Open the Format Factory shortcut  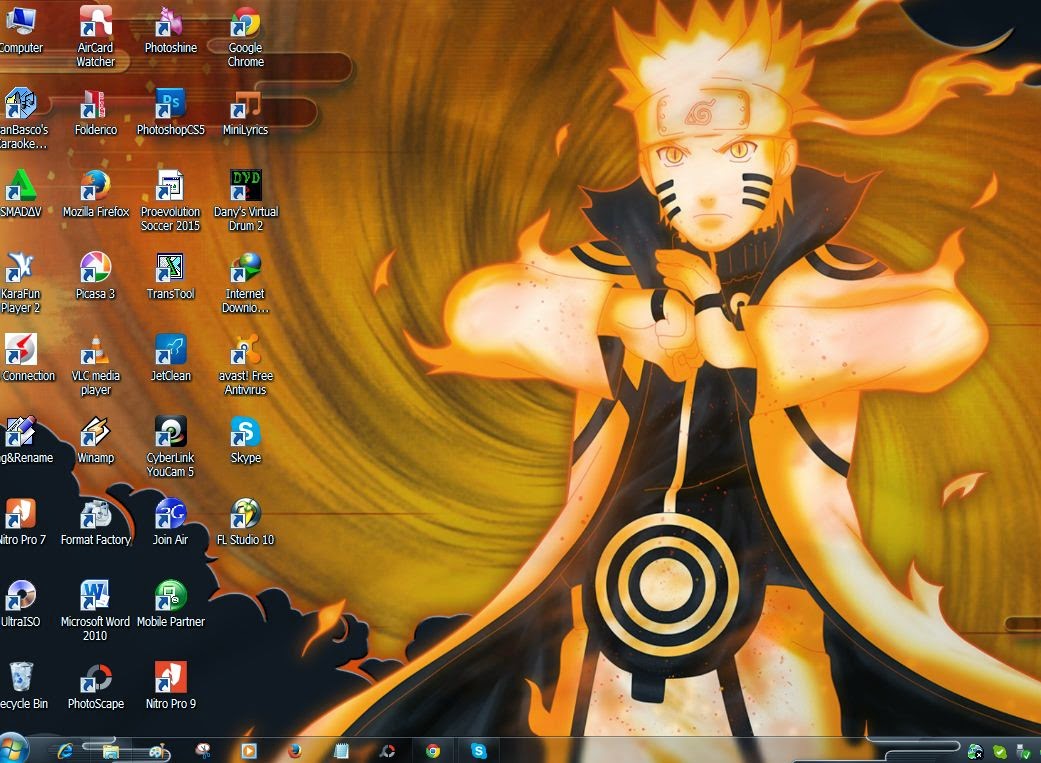[96, 521]
